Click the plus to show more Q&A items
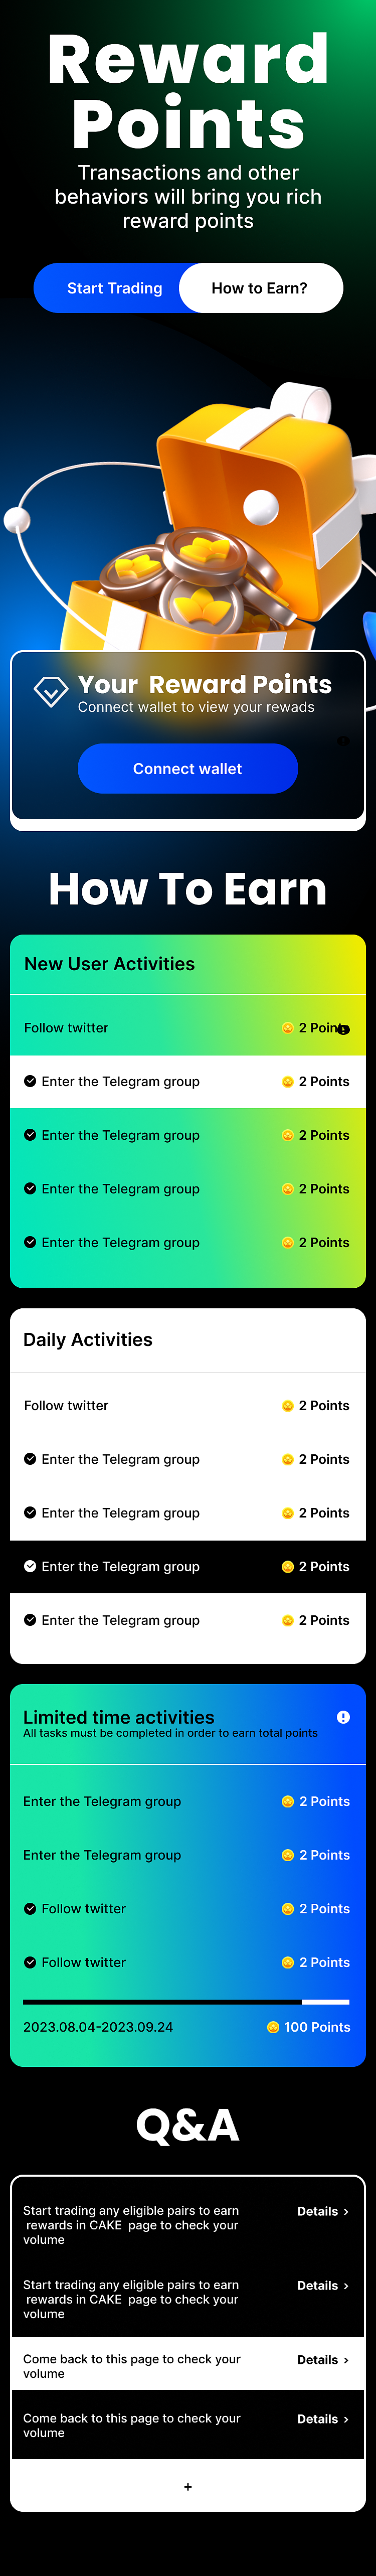This screenshot has width=376, height=2576. tap(188, 2486)
